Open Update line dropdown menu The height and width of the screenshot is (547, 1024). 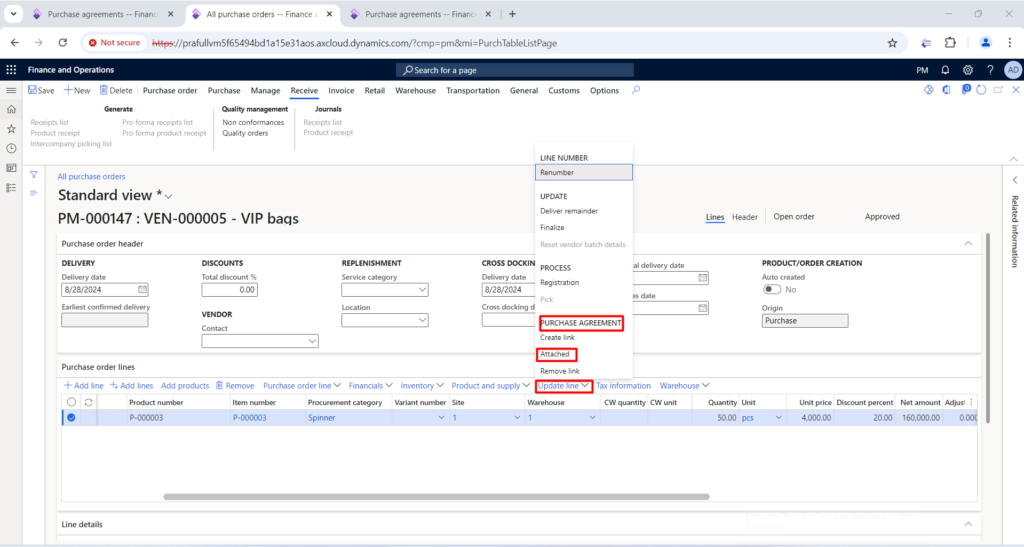coord(564,386)
